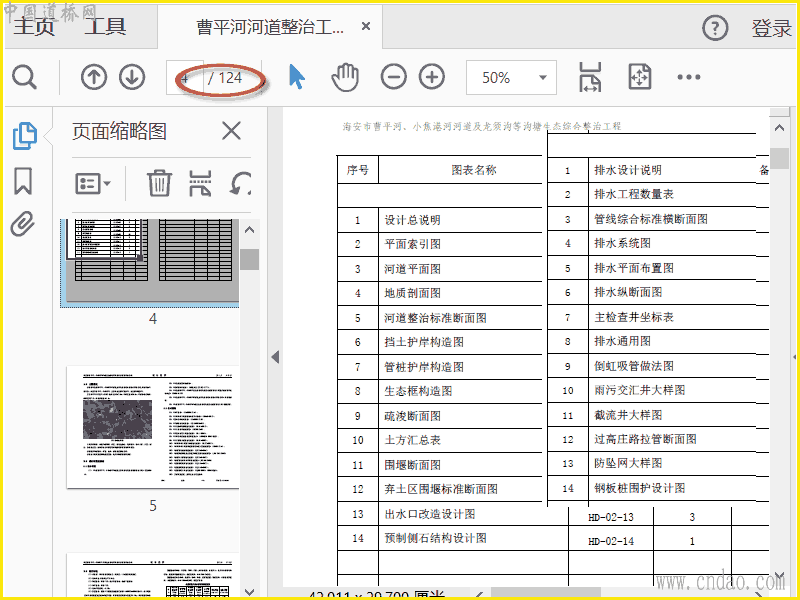Click the text 土方汇总表
The height and width of the screenshot is (600, 800).
[412, 440]
